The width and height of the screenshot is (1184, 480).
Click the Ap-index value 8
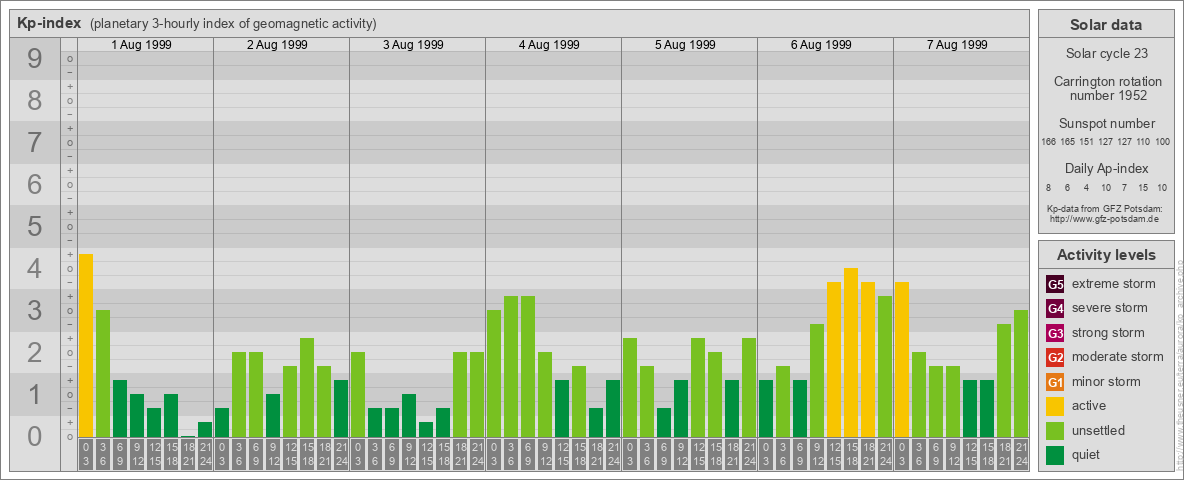pyautogui.click(x=1049, y=187)
